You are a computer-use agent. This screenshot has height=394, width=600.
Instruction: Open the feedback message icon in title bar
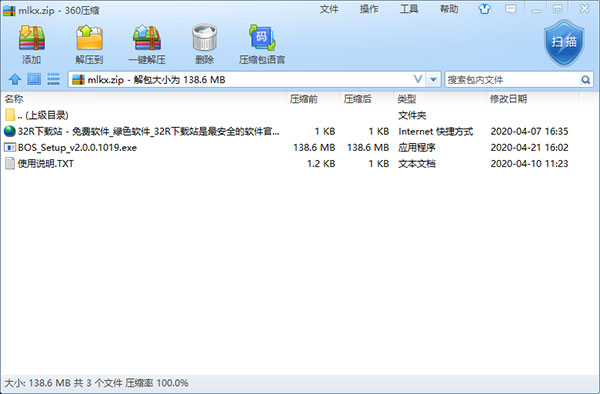(510, 9)
